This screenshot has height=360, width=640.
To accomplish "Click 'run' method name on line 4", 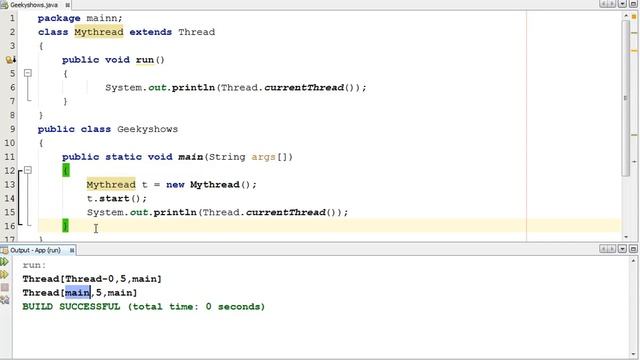I will [x=144, y=60].
